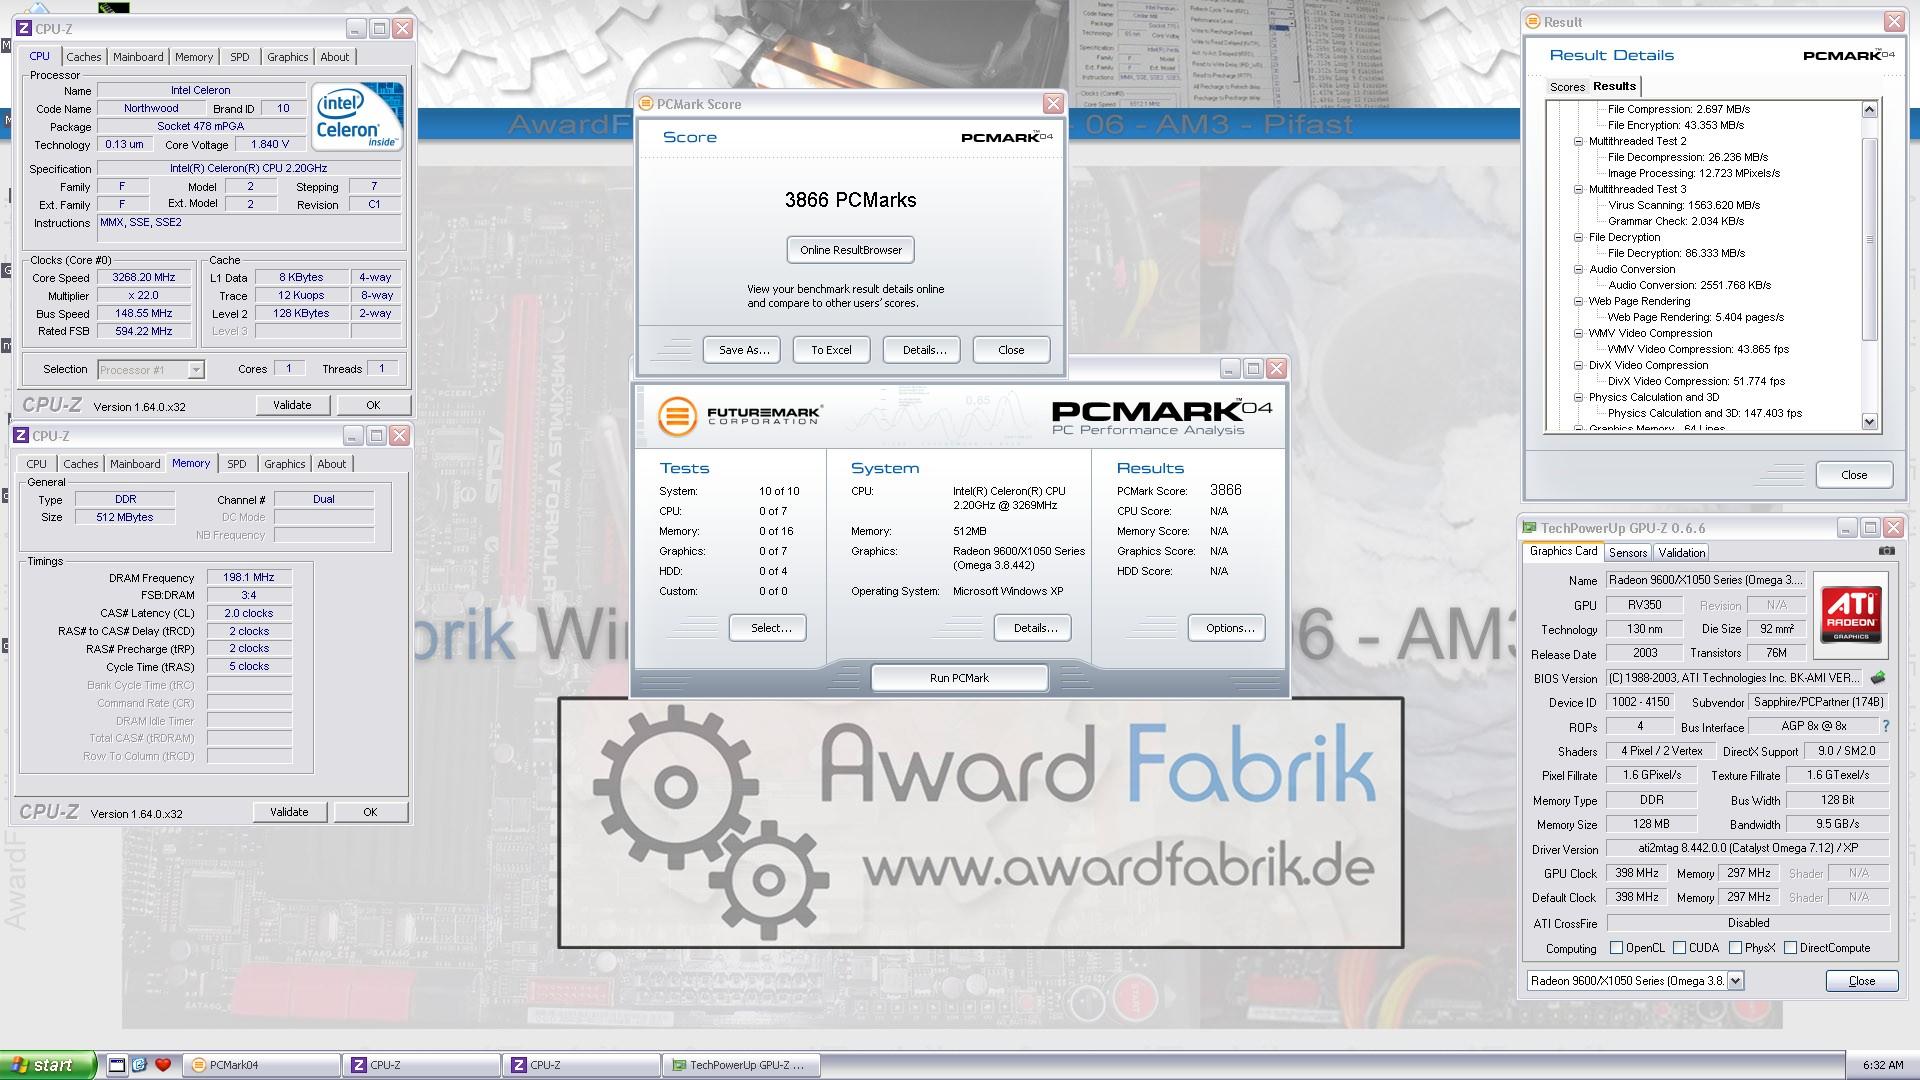Switch to the TechPowerUp GPU-Z taskbar button
Image resolution: width=1920 pixels, height=1080 pixels.
[x=742, y=1065]
